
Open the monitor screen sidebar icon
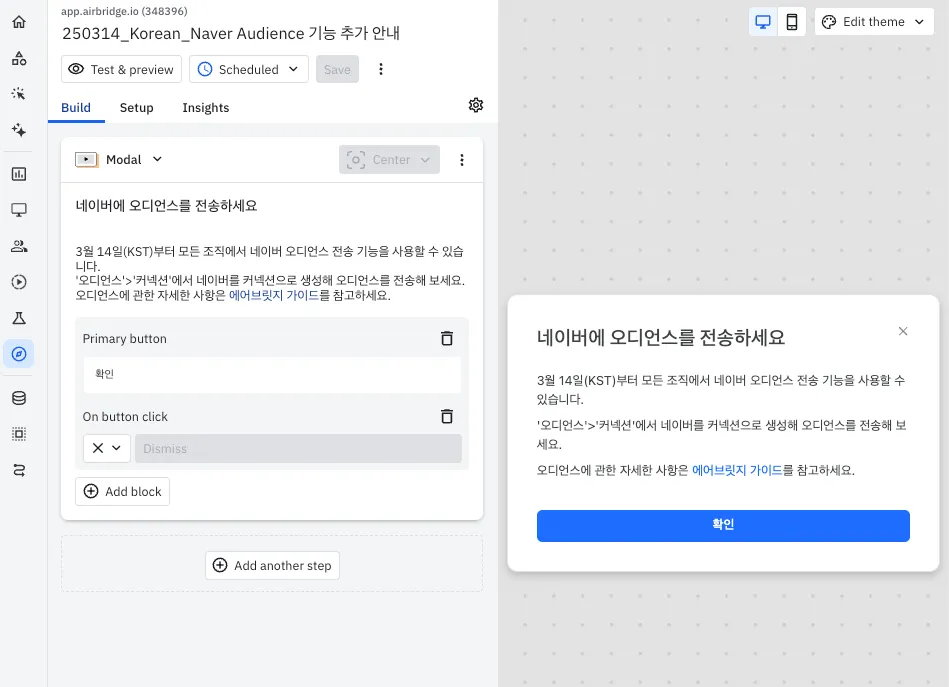tap(19, 210)
